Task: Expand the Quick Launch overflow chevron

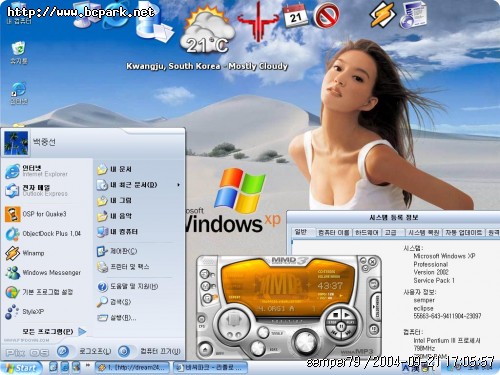Action: 88,365
